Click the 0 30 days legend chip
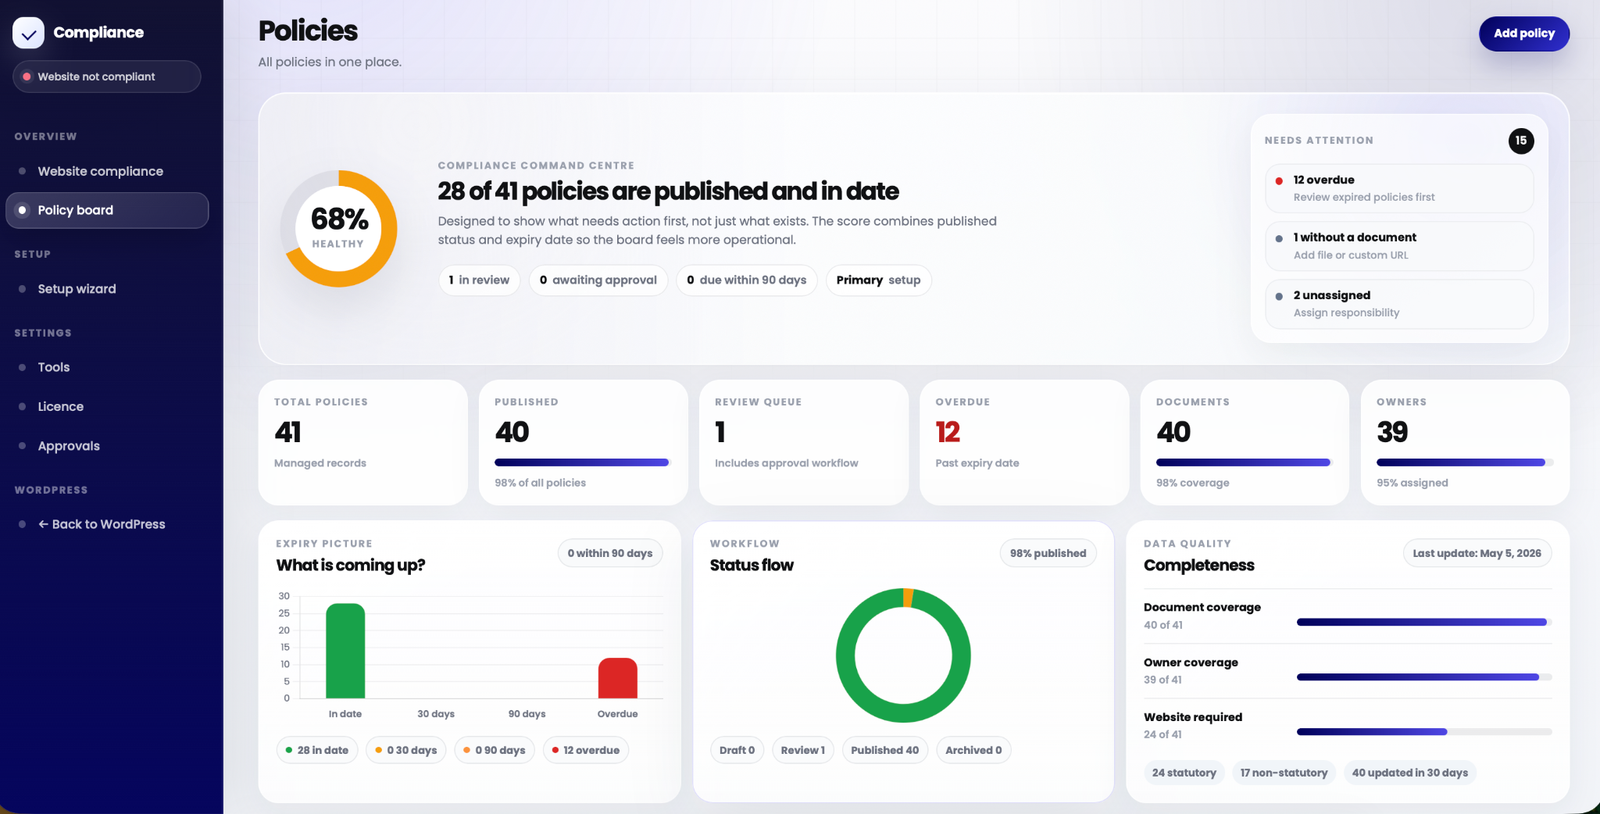 click(x=405, y=750)
